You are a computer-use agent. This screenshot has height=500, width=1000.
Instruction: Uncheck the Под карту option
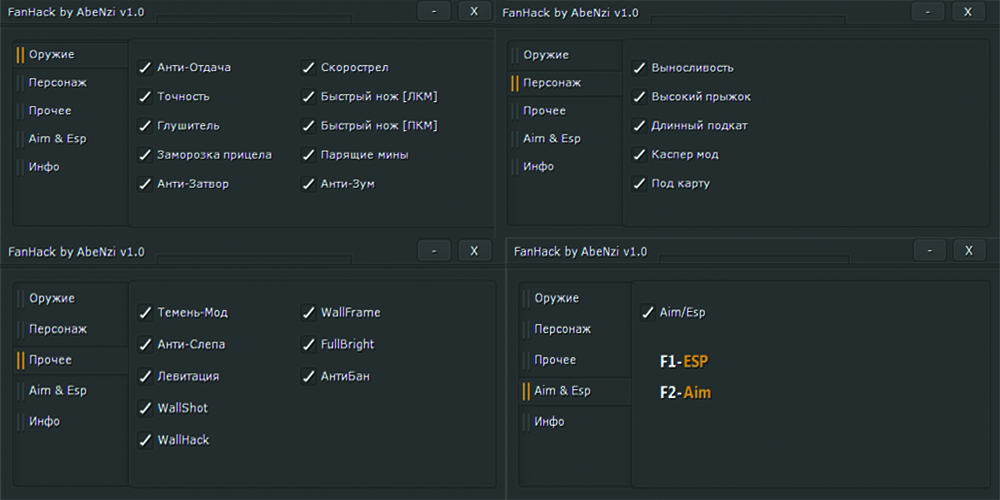pyautogui.click(x=640, y=184)
